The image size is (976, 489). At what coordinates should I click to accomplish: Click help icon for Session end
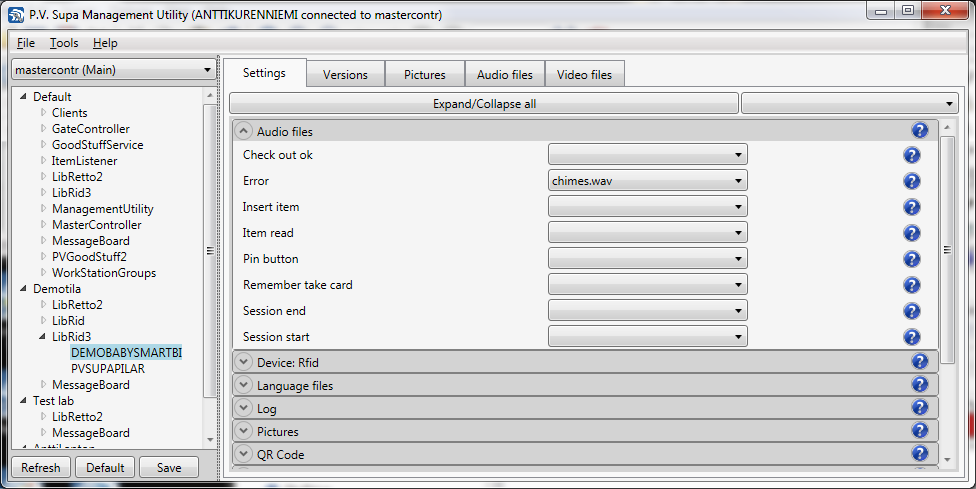[911, 311]
